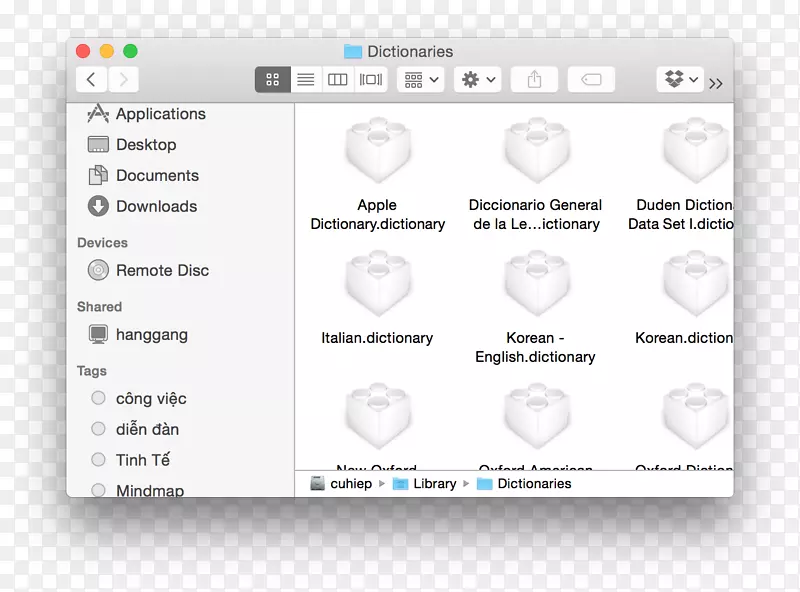This screenshot has width=800, height=592.
Task: Open the item arrangement dropdown
Action: click(420, 79)
